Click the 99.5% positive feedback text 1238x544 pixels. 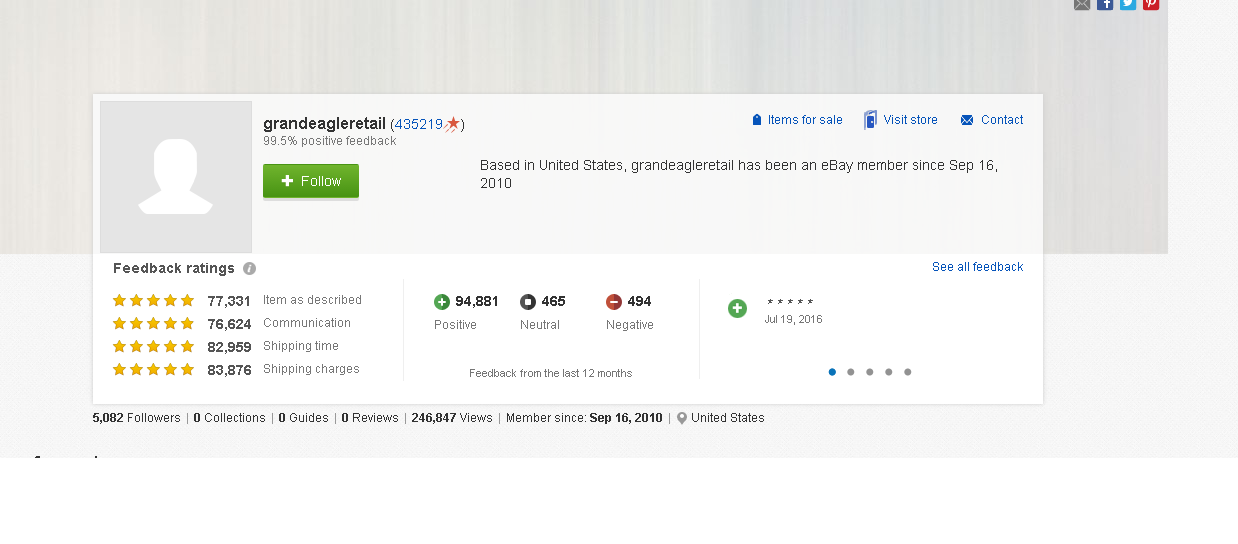pos(330,141)
